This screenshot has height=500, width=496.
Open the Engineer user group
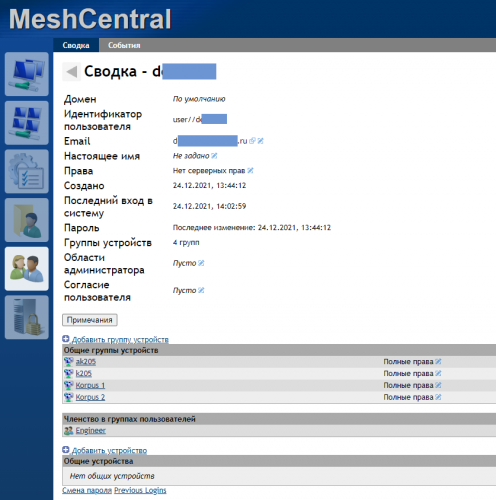coord(91,430)
